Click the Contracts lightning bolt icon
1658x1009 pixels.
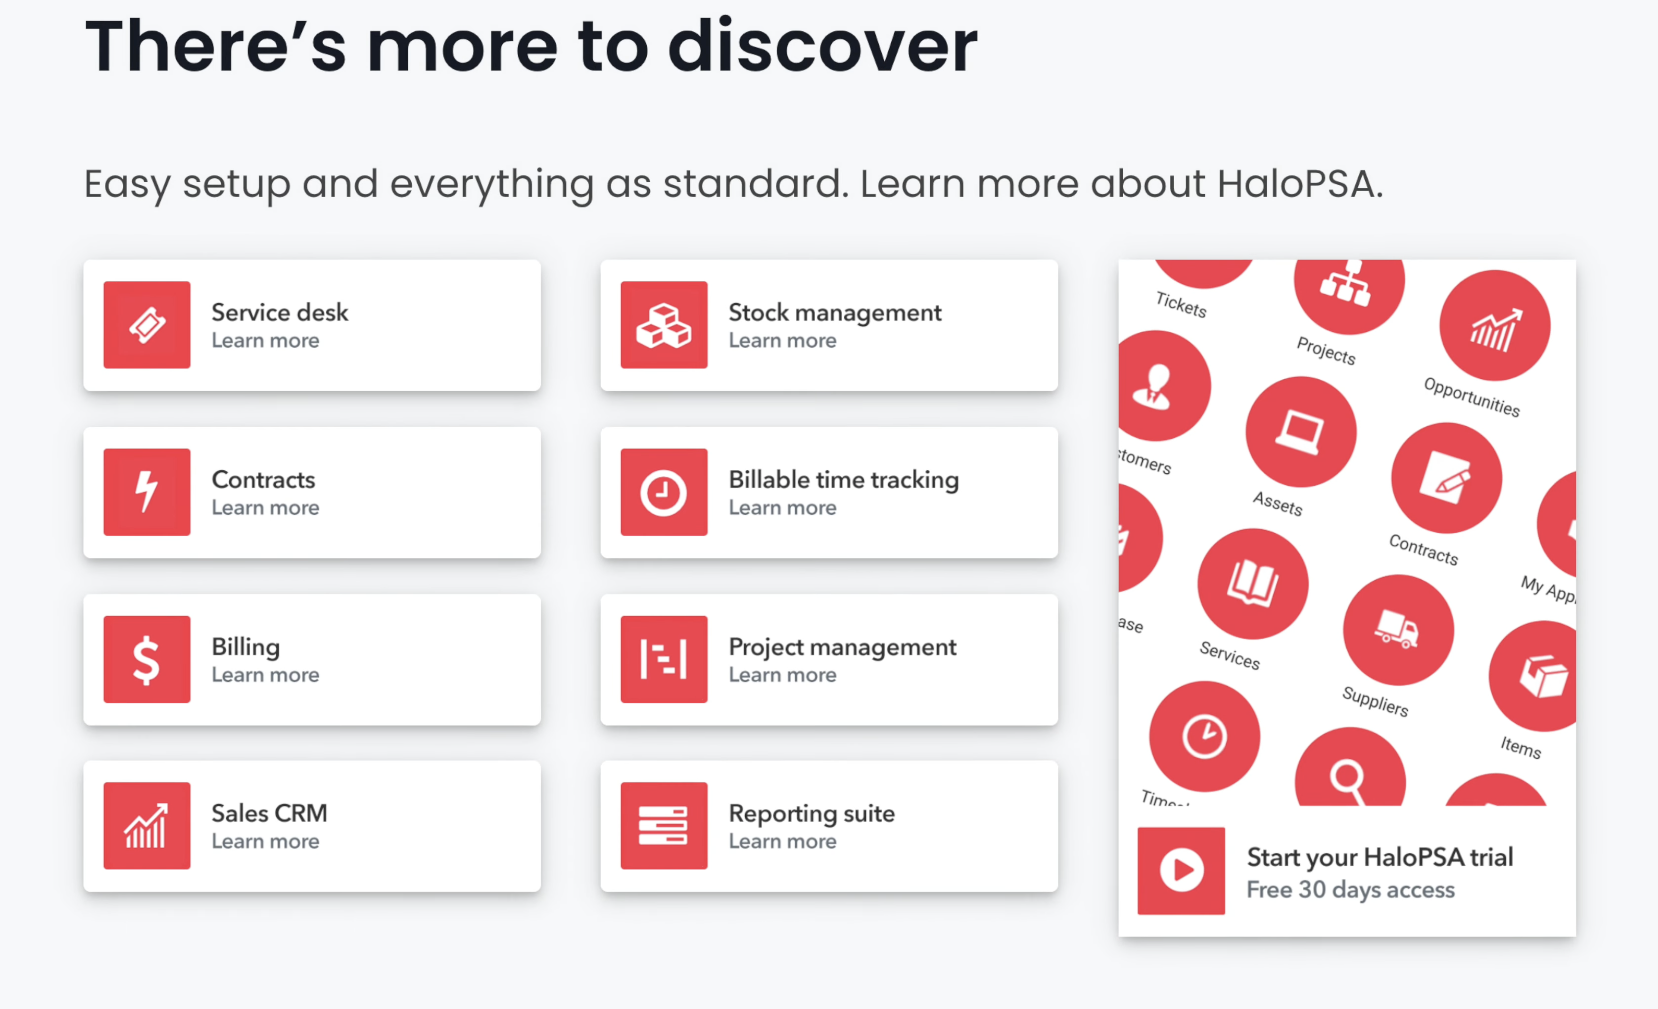coord(147,492)
